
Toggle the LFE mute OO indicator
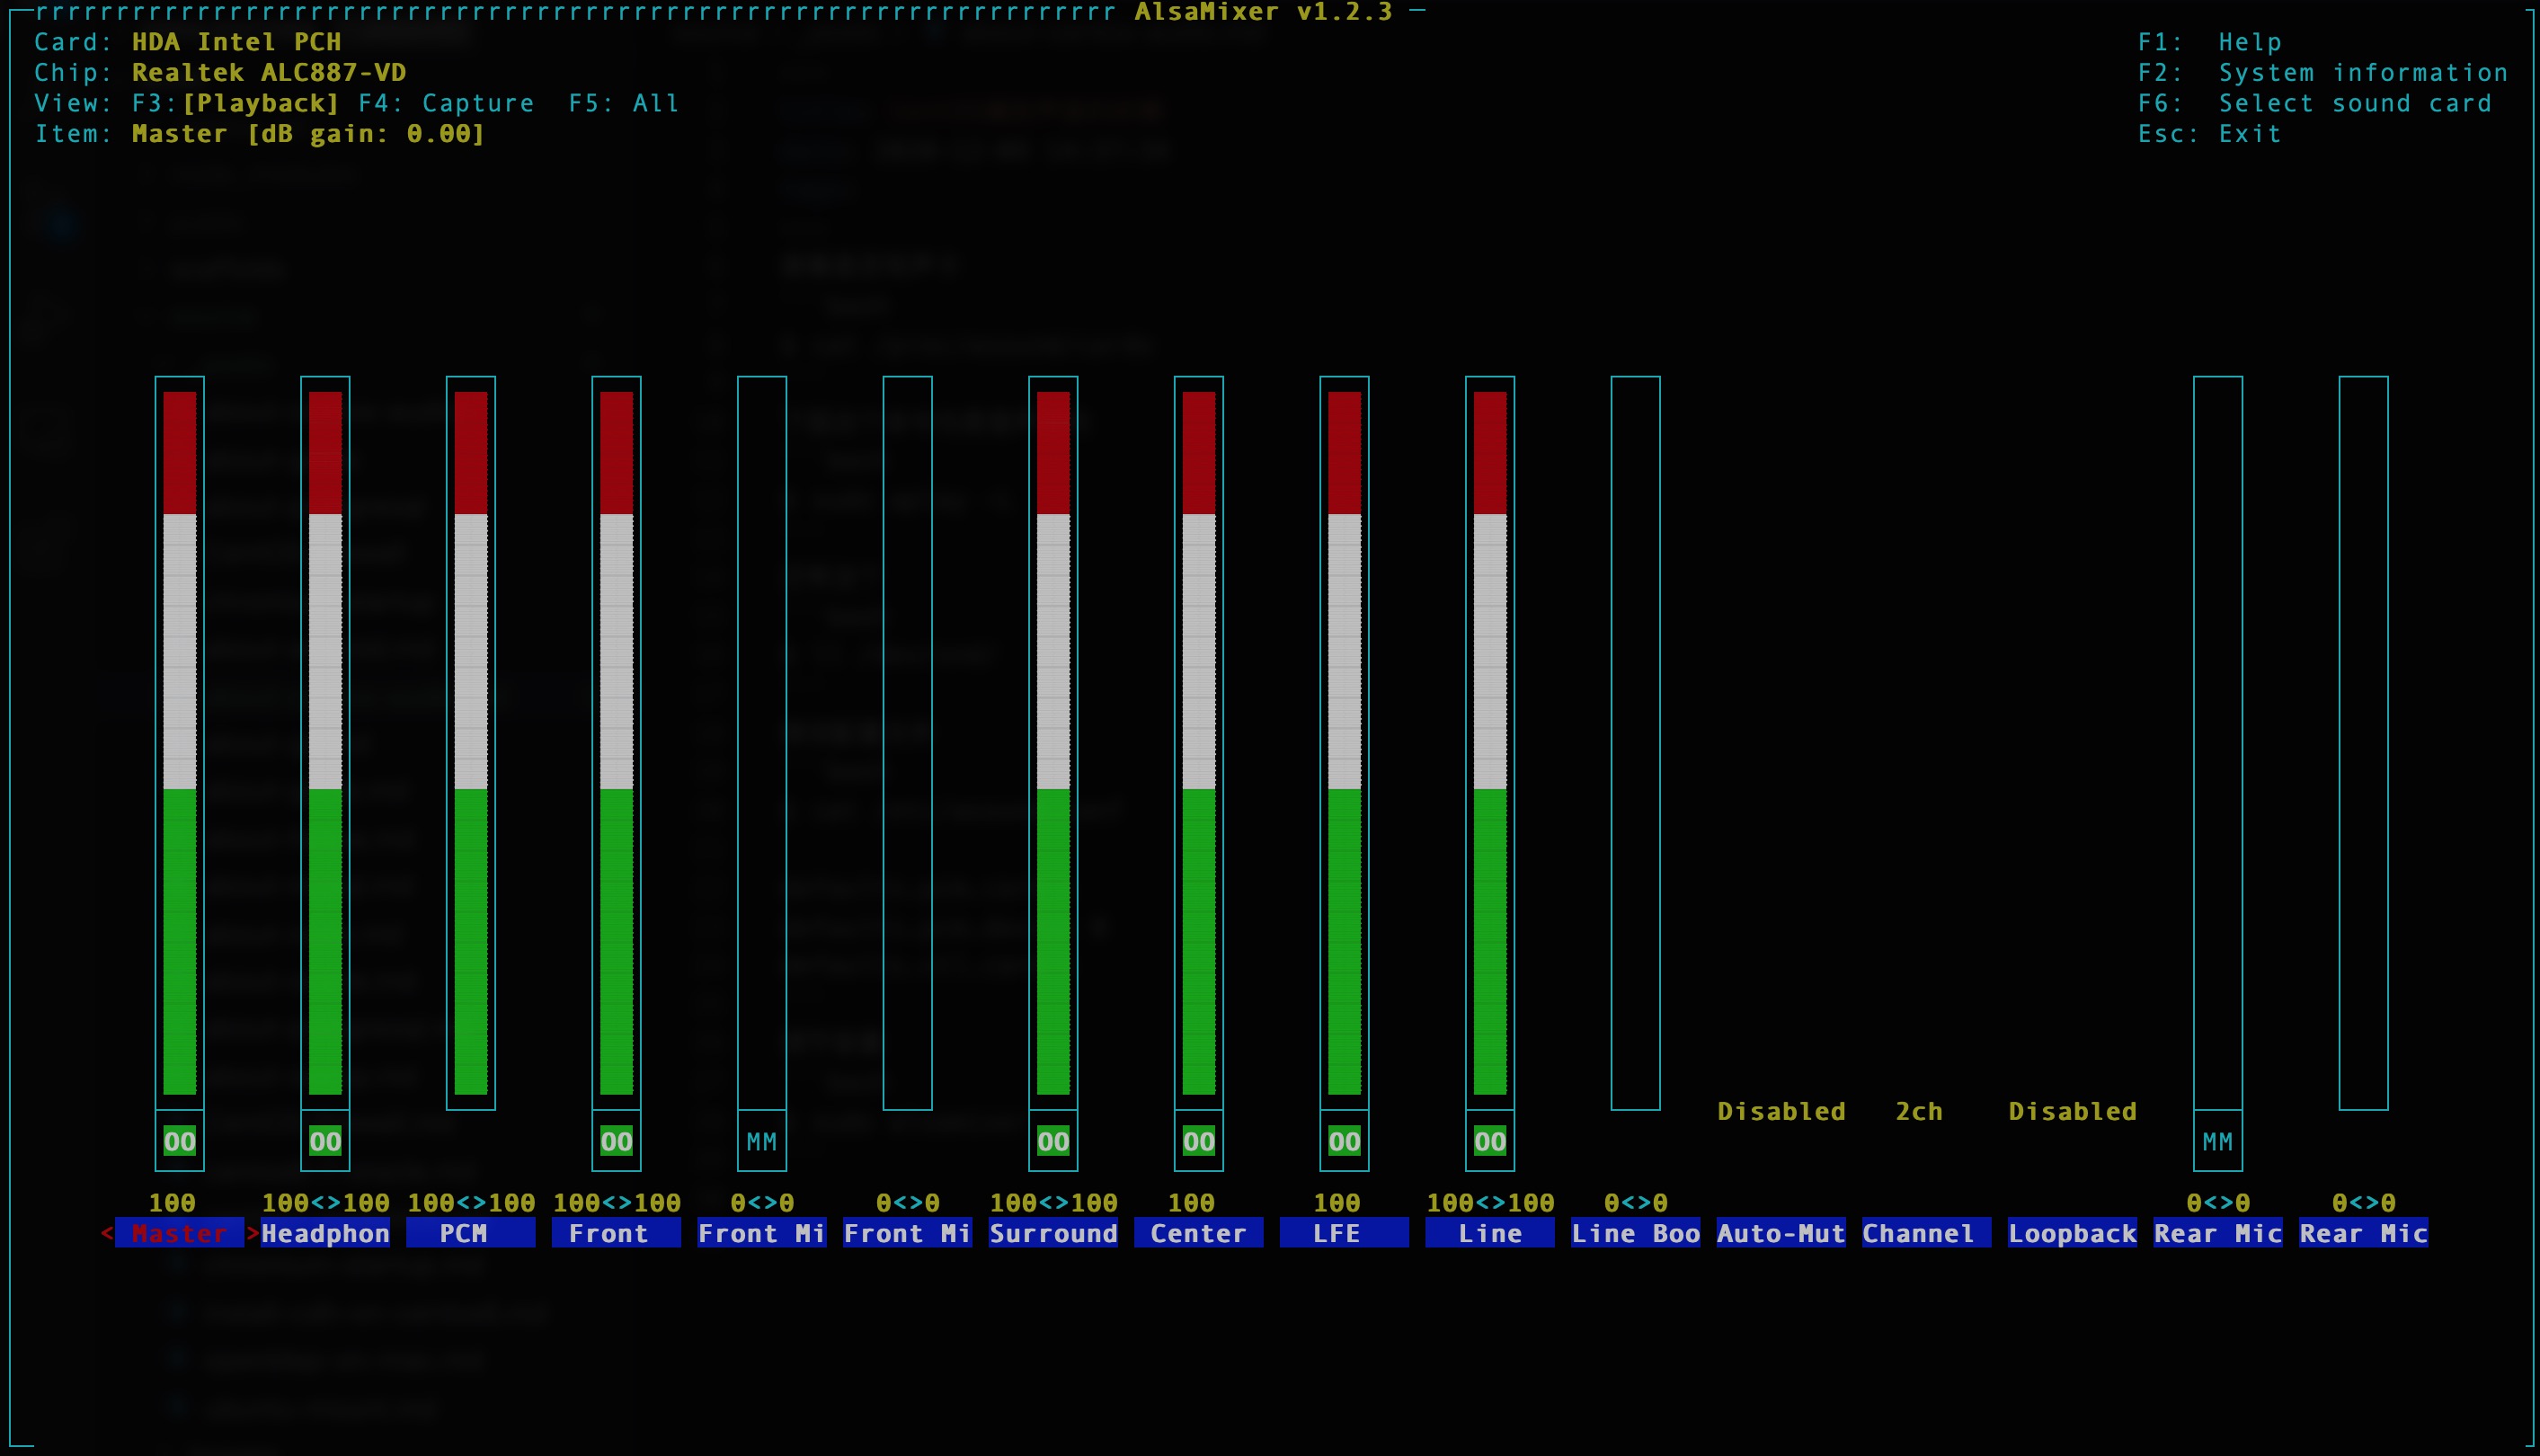coord(1344,1141)
